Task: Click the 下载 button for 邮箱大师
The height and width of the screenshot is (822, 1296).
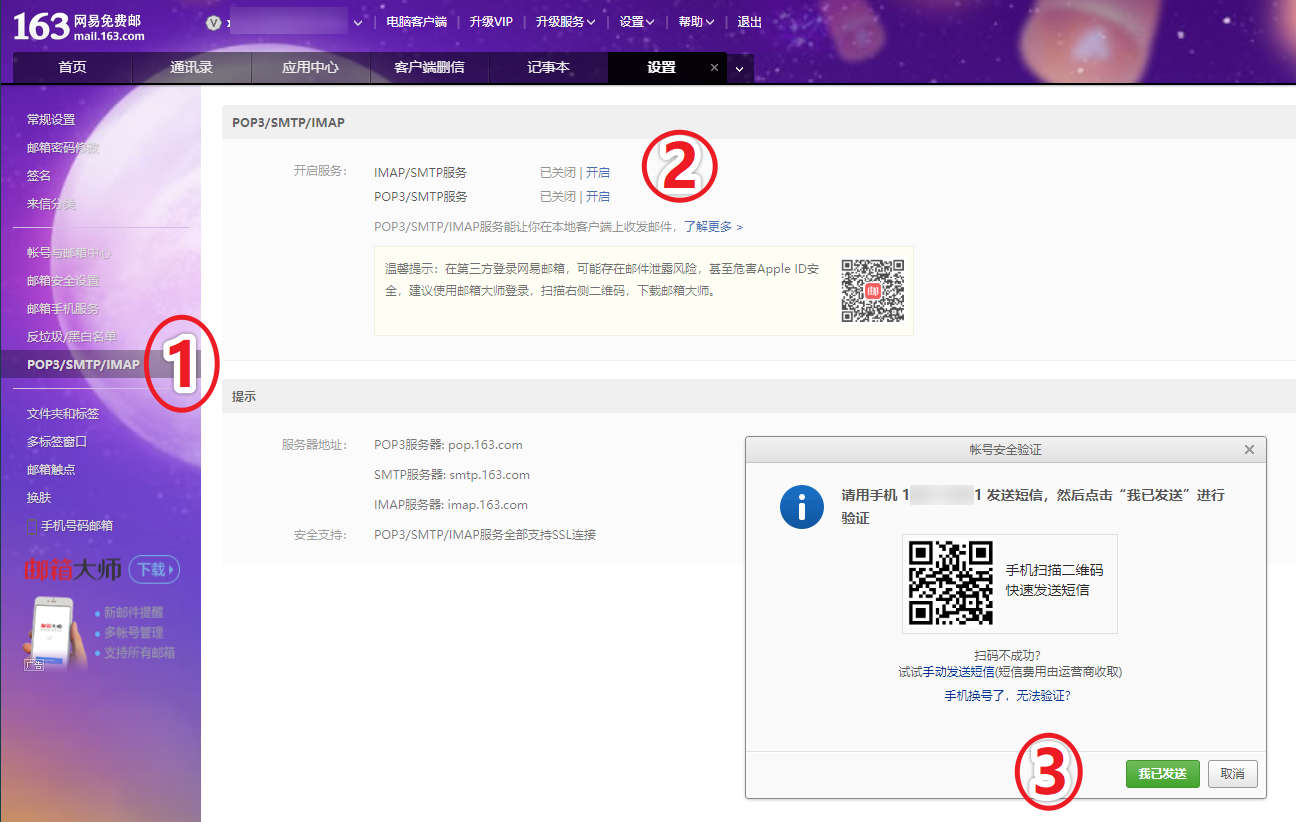Action: (154, 570)
